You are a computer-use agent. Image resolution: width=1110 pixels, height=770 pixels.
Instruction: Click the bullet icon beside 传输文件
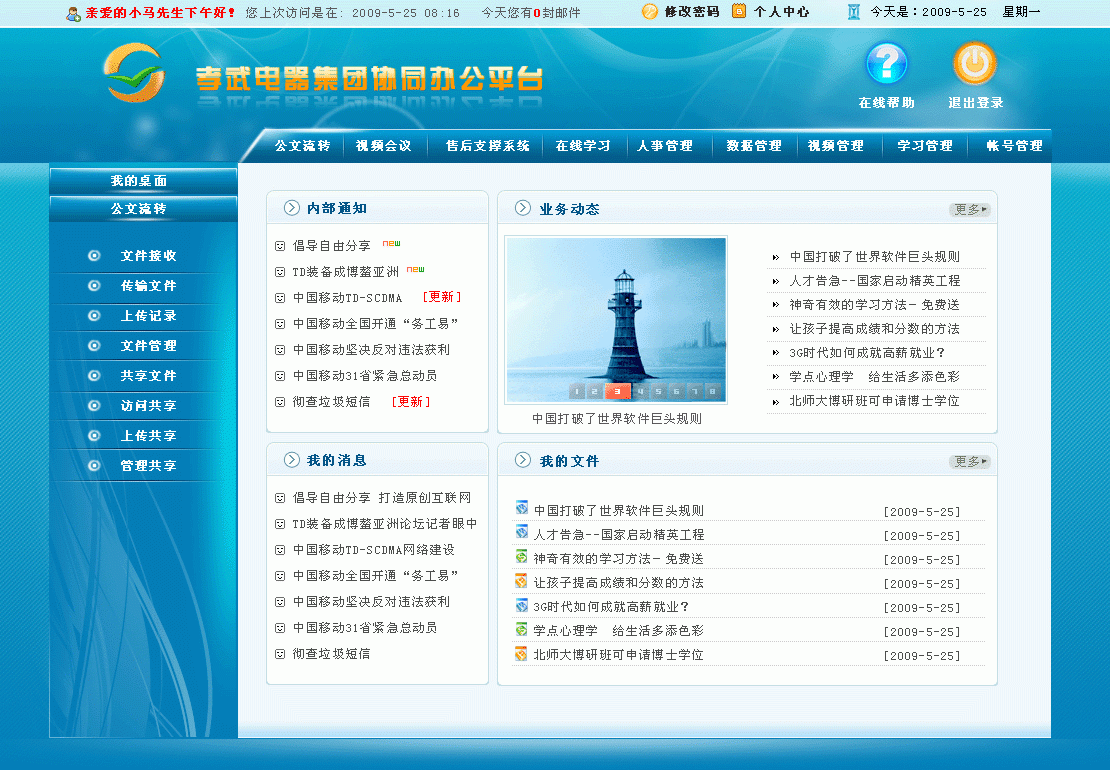point(94,285)
